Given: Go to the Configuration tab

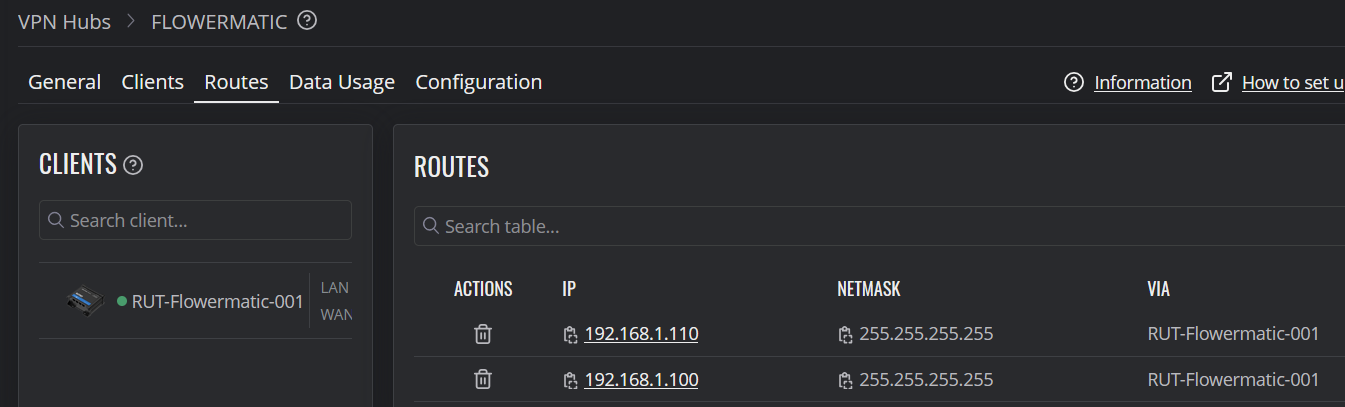Looking at the screenshot, I should 479,82.
